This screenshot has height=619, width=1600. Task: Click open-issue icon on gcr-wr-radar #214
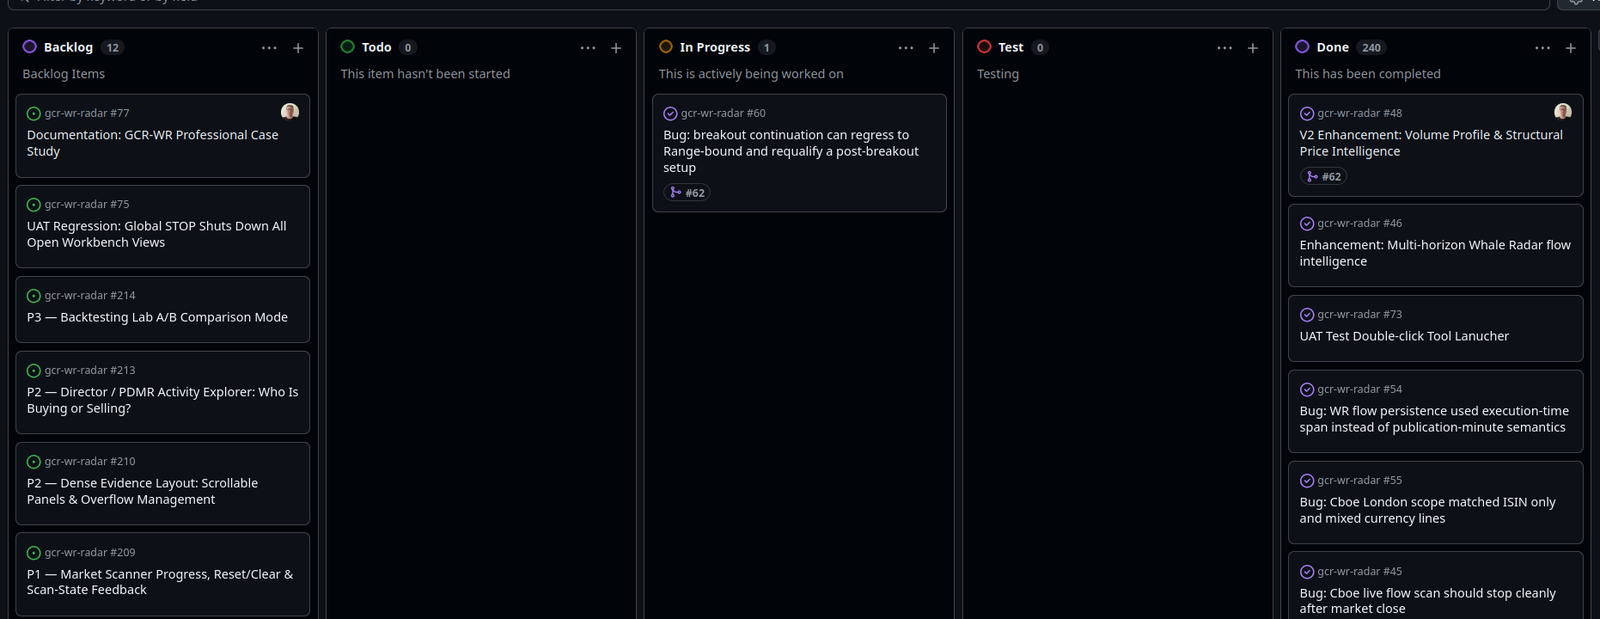pyautogui.click(x=34, y=296)
